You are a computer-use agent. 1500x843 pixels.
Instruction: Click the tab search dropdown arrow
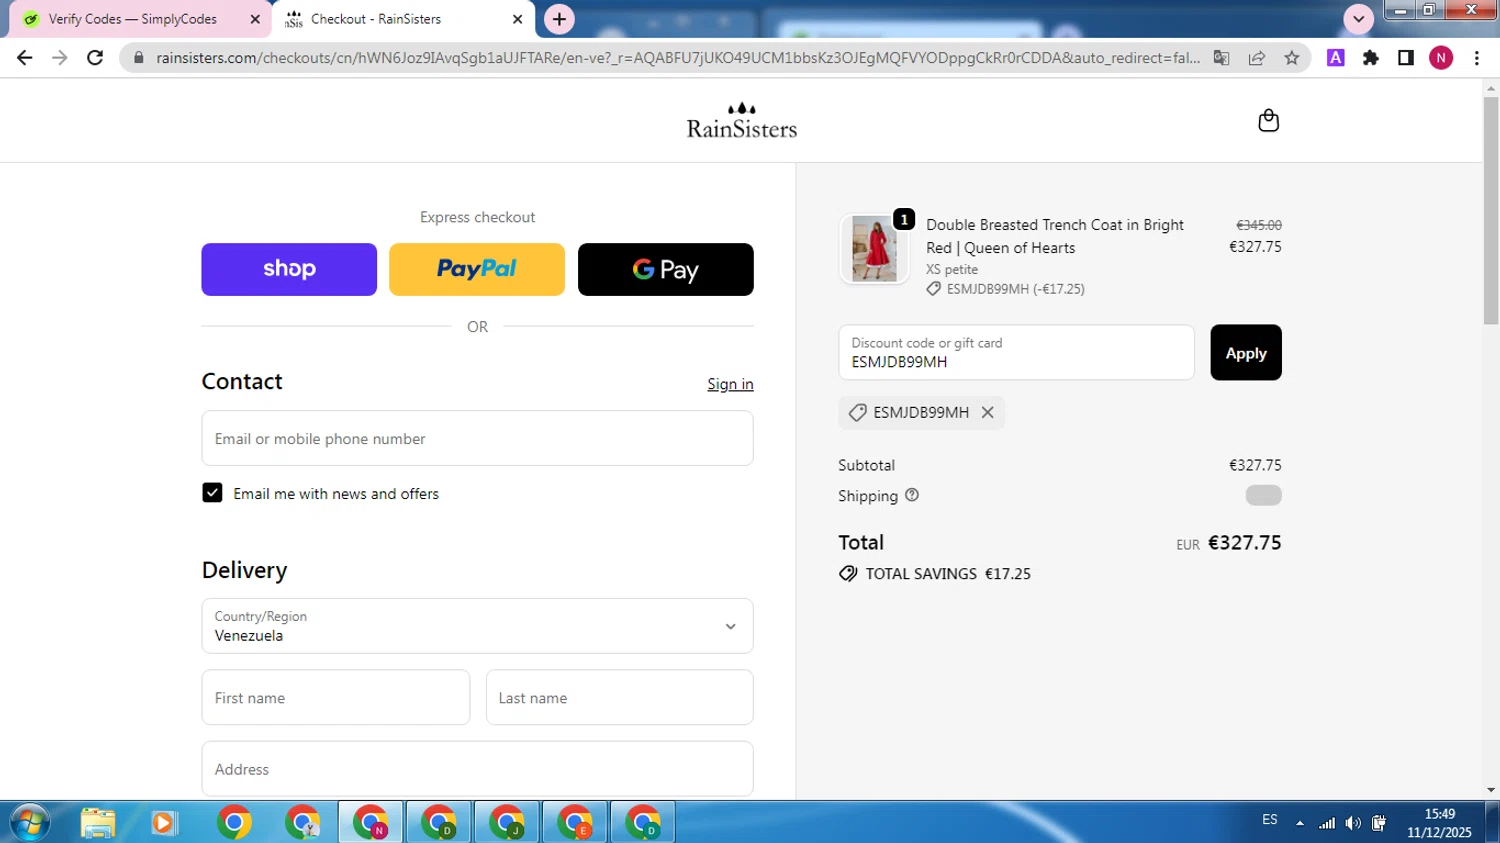1358,19
